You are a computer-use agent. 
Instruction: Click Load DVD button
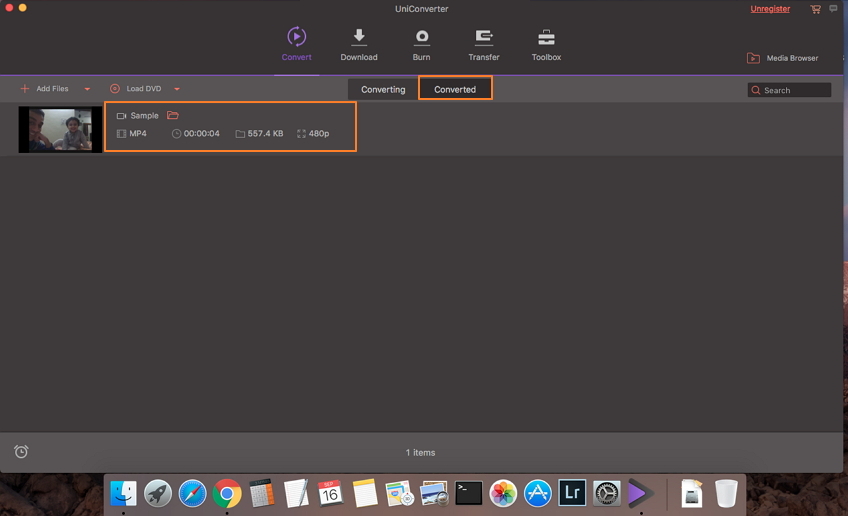click(x=136, y=89)
